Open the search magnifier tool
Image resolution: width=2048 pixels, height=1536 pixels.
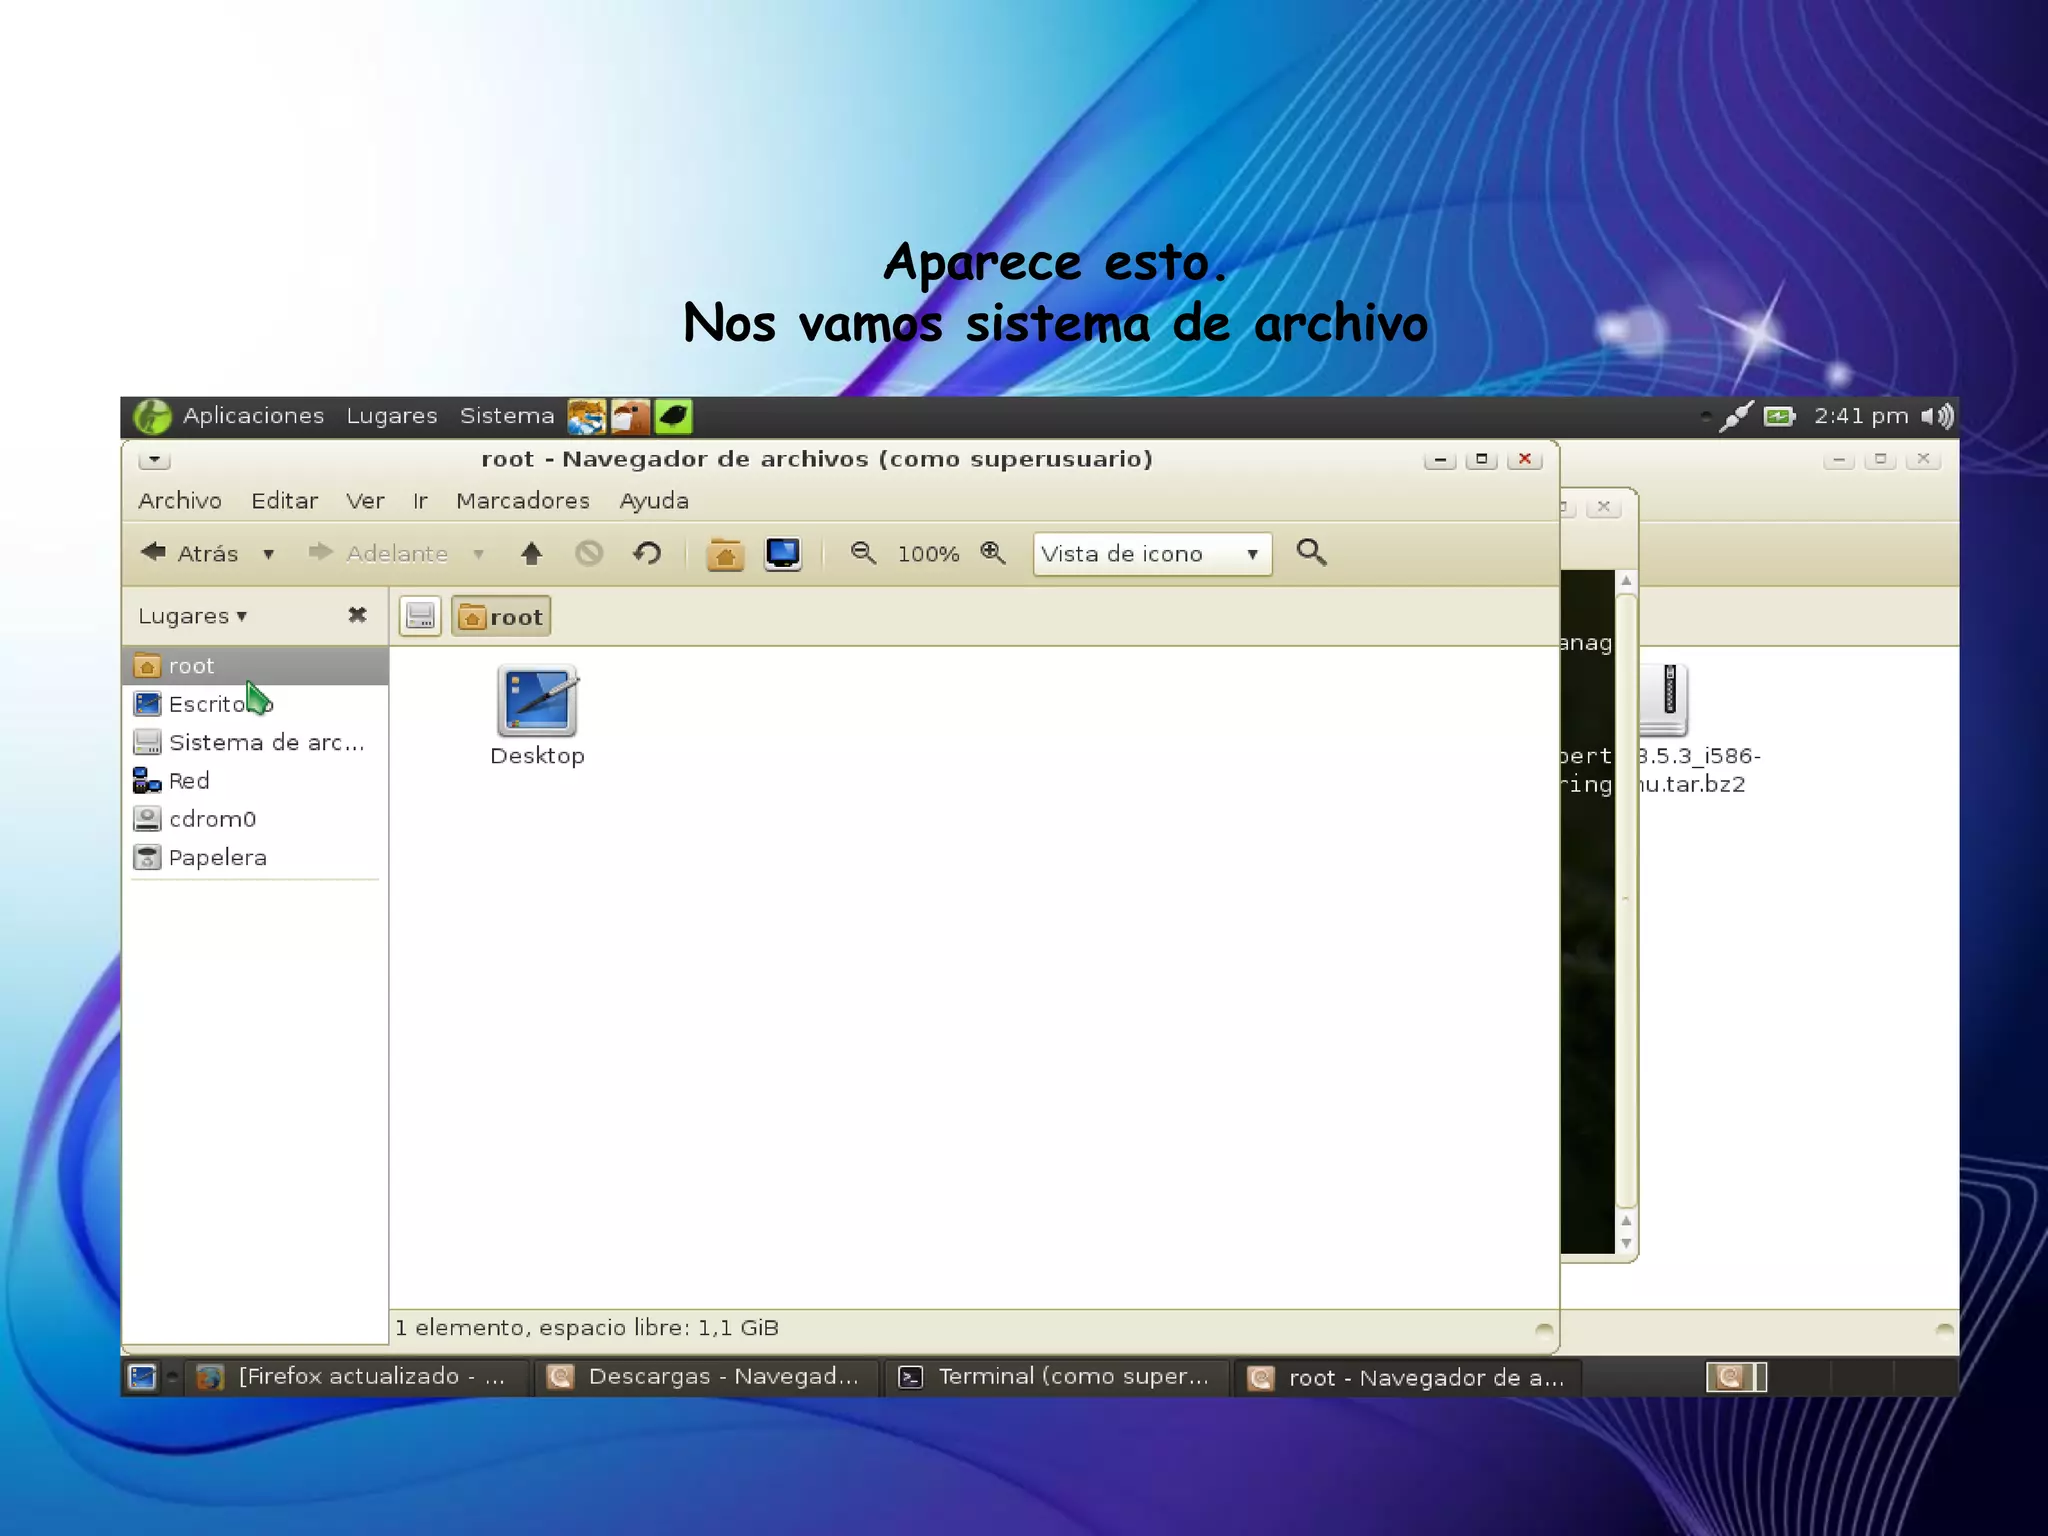[x=1311, y=553]
